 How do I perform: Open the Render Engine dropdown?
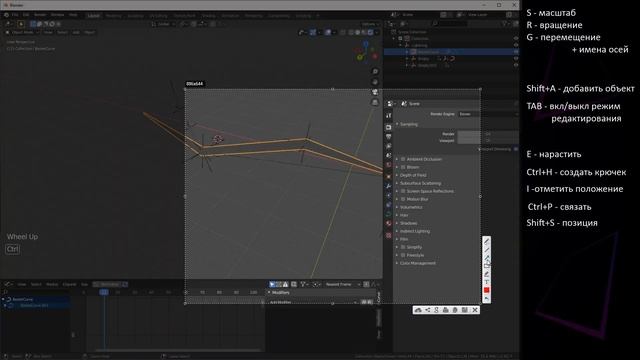point(487,114)
